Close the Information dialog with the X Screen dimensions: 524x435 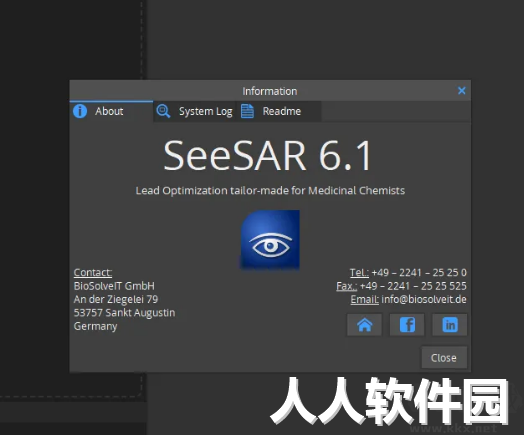click(462, 91)
